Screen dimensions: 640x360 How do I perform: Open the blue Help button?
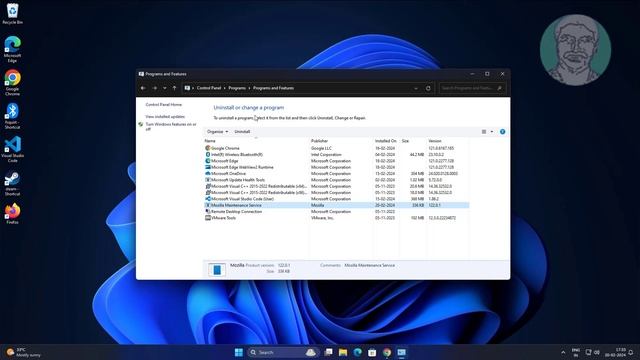[502, 132]
